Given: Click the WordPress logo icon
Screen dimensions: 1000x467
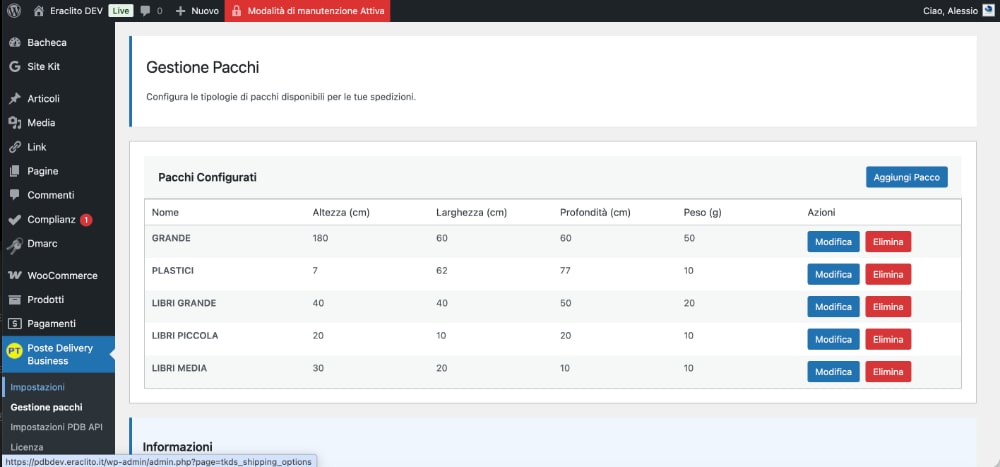Looking at the screenshot, I should (14, 11).
